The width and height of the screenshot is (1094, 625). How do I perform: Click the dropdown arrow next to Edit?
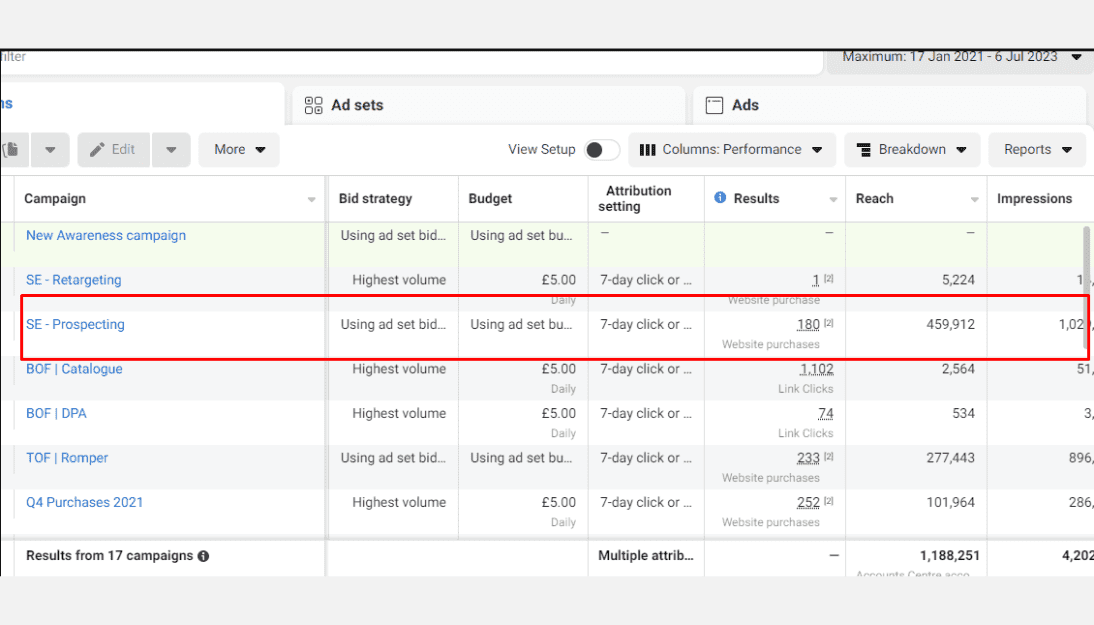(171, 150)
